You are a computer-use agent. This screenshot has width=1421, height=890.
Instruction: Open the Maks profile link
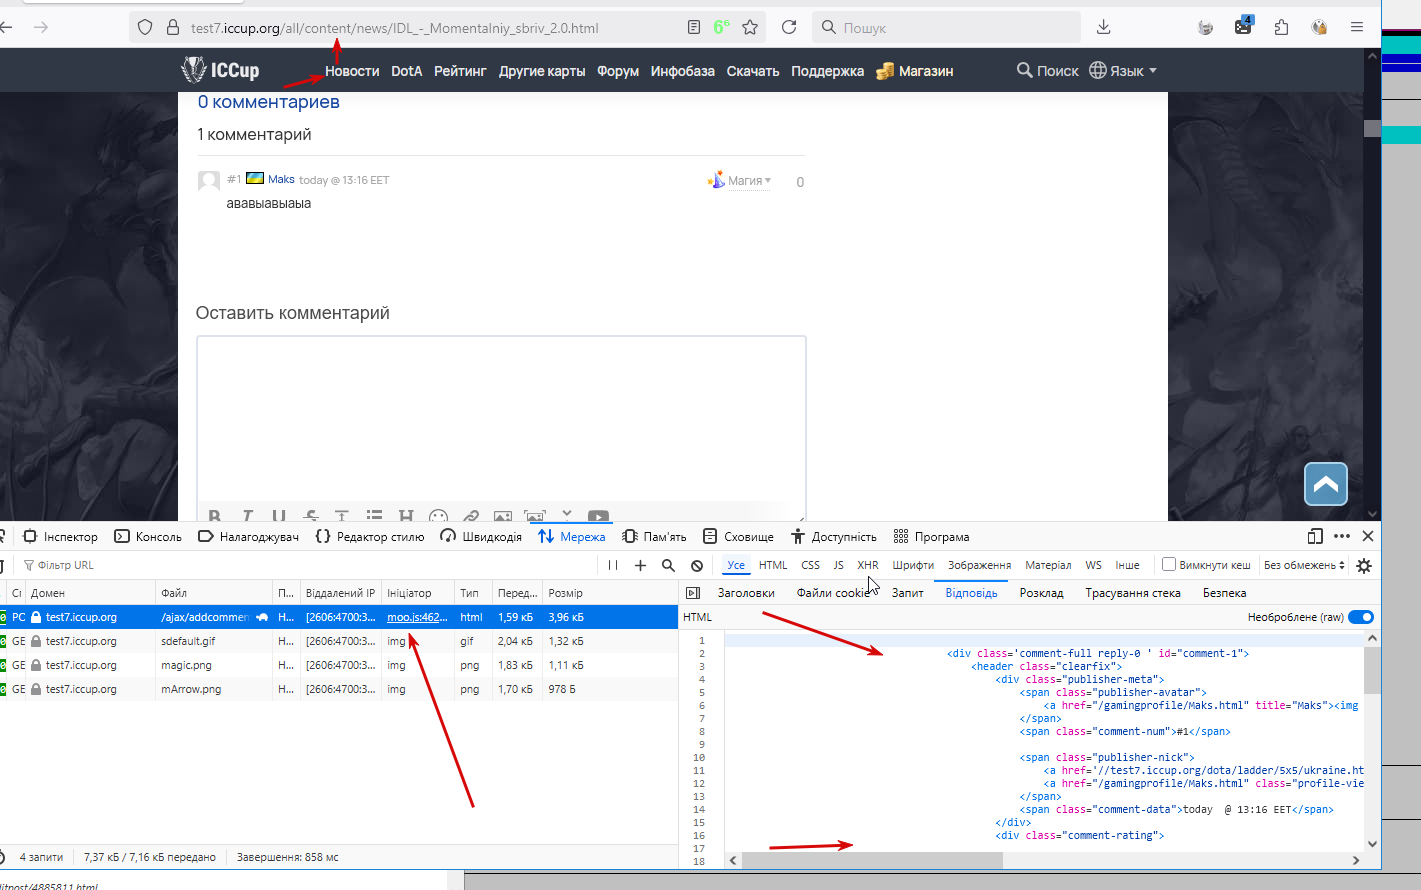click(x=281, y=179)
